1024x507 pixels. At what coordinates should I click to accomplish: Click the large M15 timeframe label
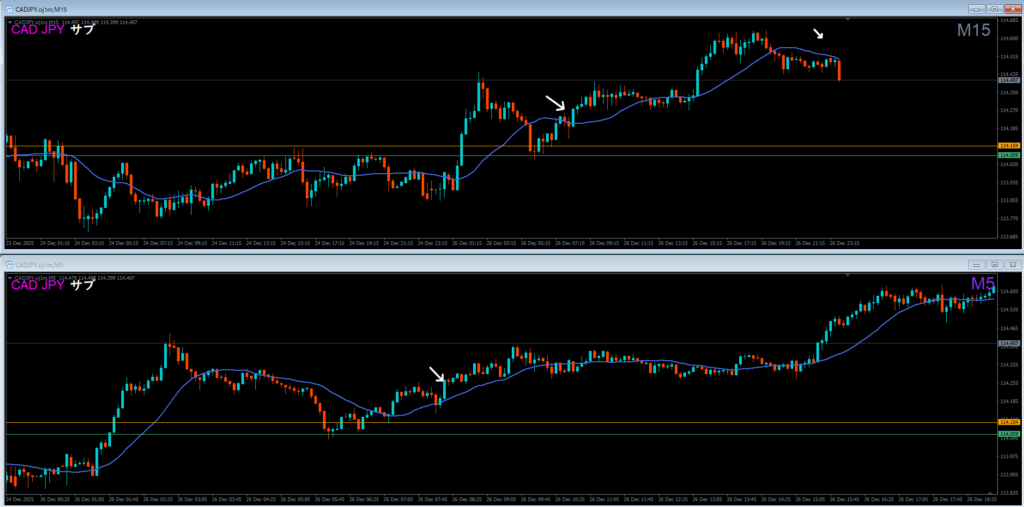972,31
